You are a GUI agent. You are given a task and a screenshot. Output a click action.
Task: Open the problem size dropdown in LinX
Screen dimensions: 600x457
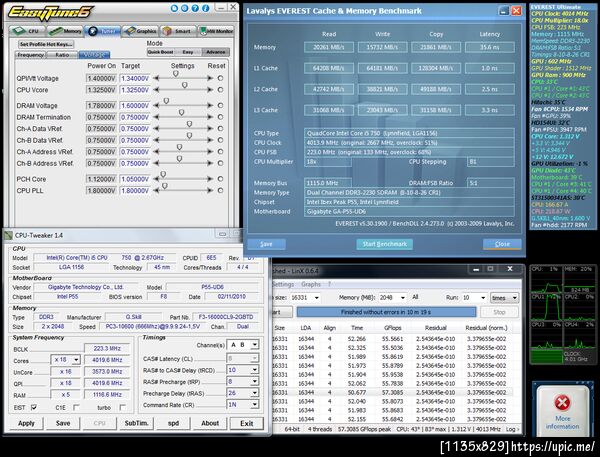click(x=316, y=298)
